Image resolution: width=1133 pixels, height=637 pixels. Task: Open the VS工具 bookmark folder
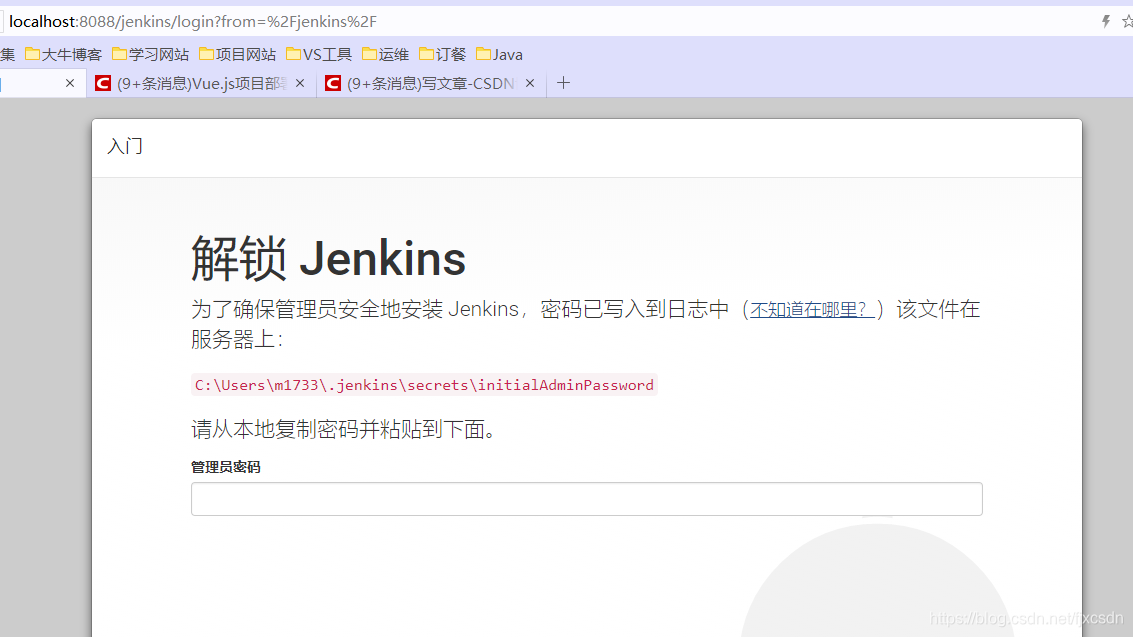(319, 54)
